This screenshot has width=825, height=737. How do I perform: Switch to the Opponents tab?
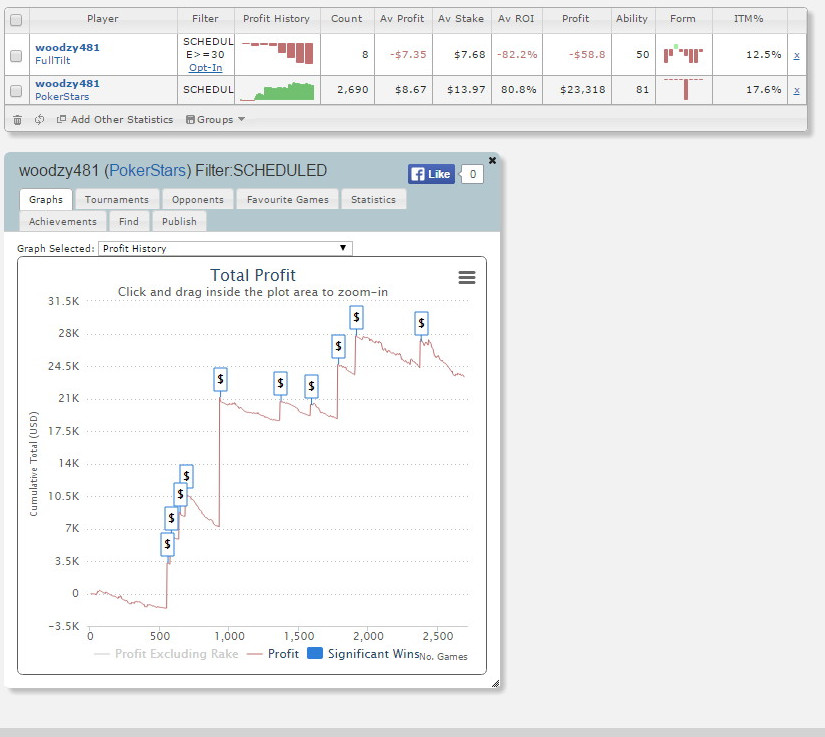[198, 200]
